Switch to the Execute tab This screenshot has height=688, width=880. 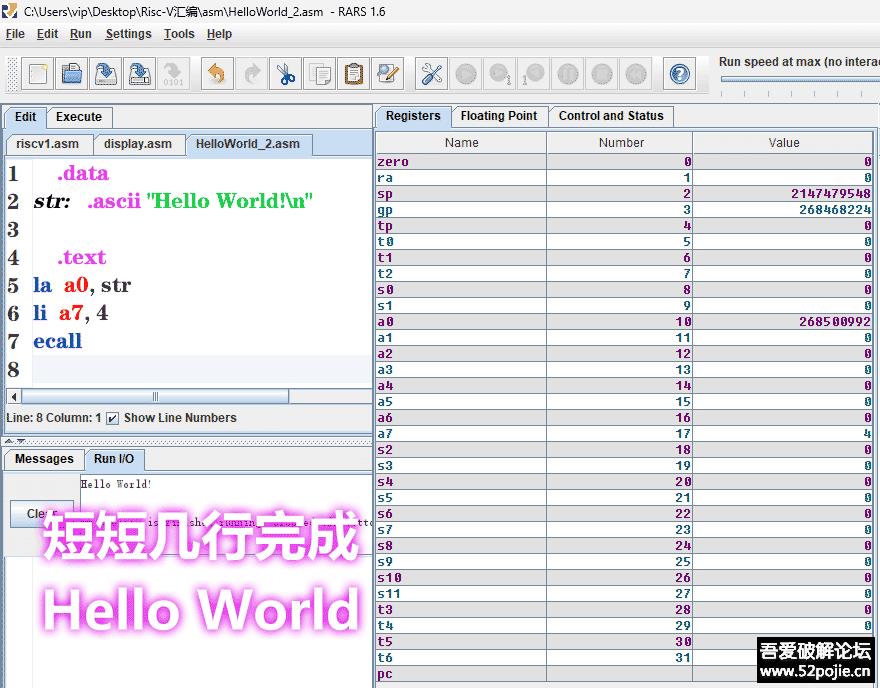click(78, 117)
